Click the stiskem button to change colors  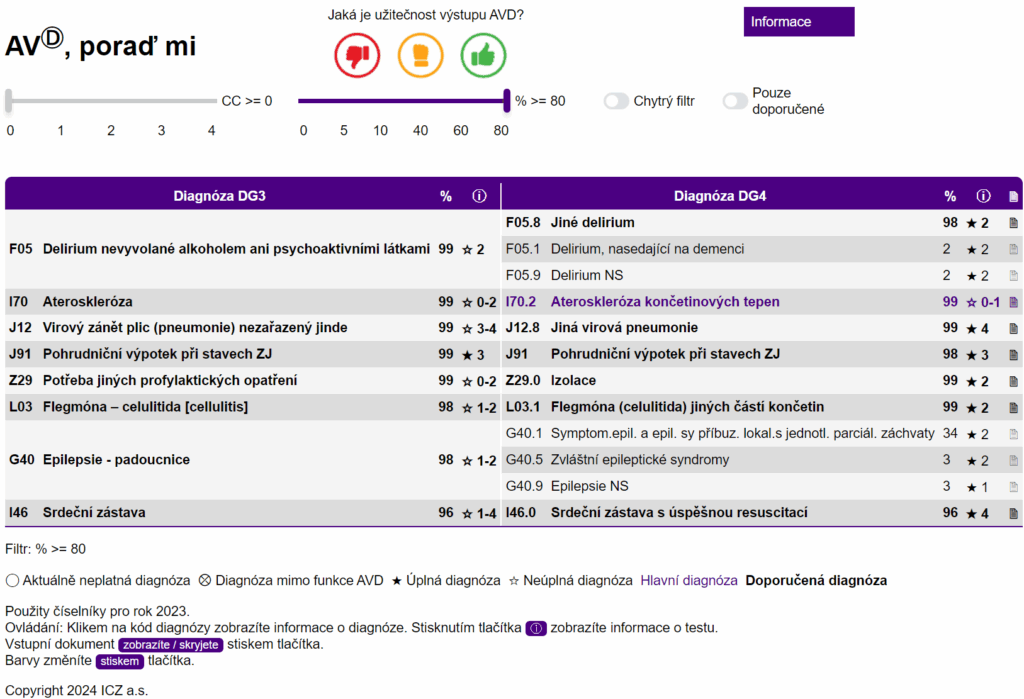120,661
